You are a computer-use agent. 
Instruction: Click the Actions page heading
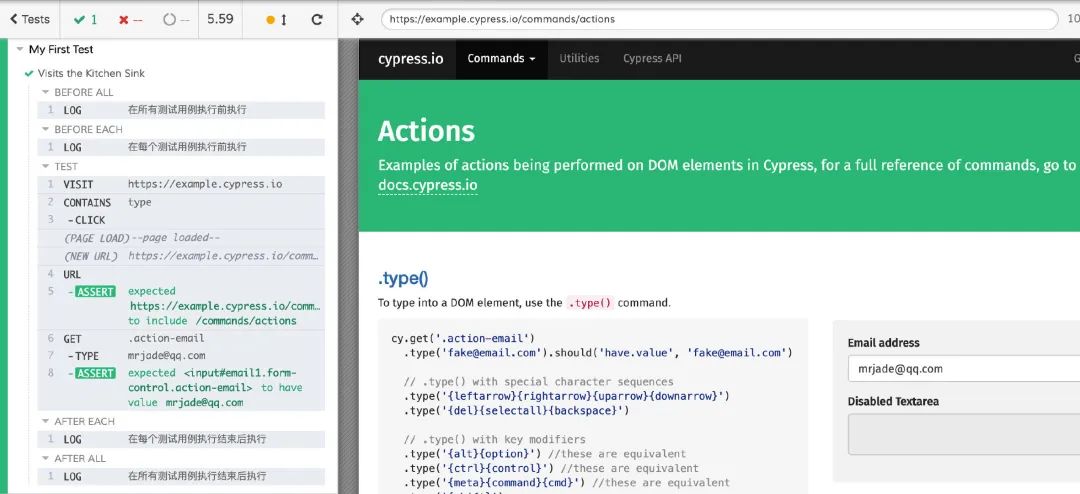coord(426,131)
